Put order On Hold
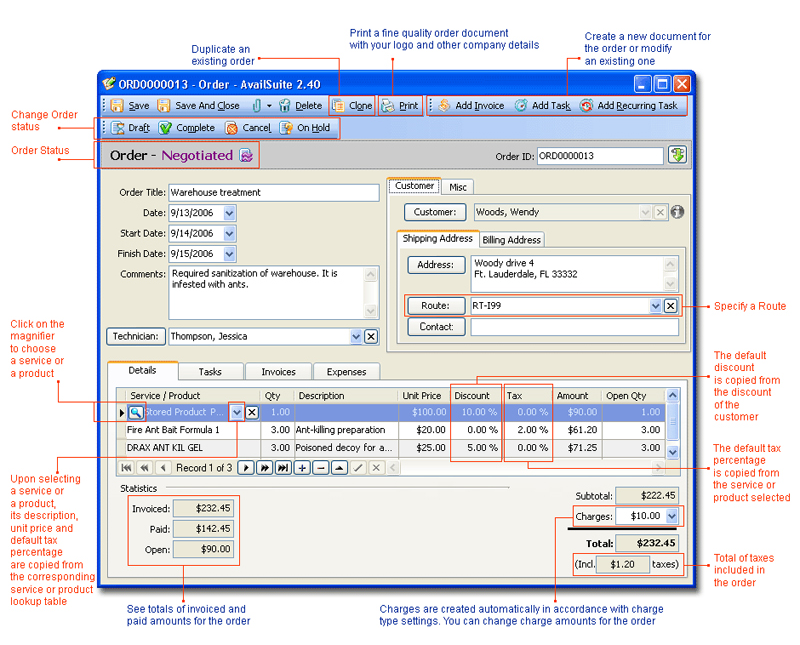The height and width of the screenshot is (645, 800). (287, 128)
